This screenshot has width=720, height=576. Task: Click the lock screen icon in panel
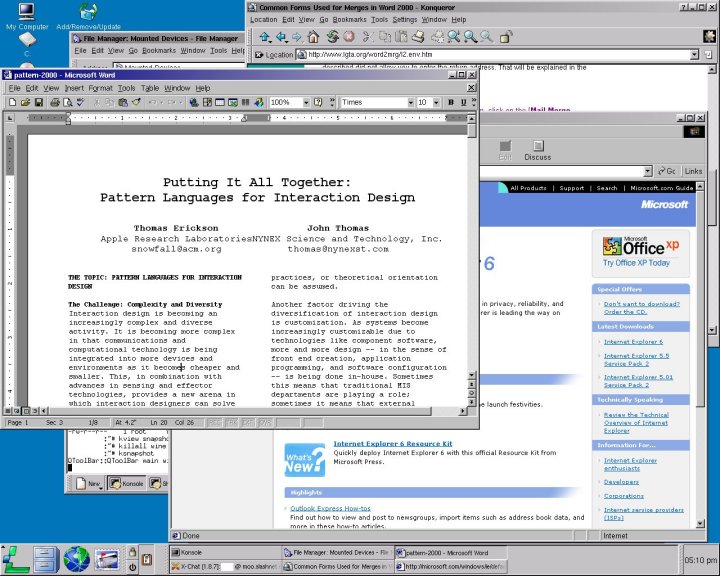pyautogui.click(x=132, y=552)
